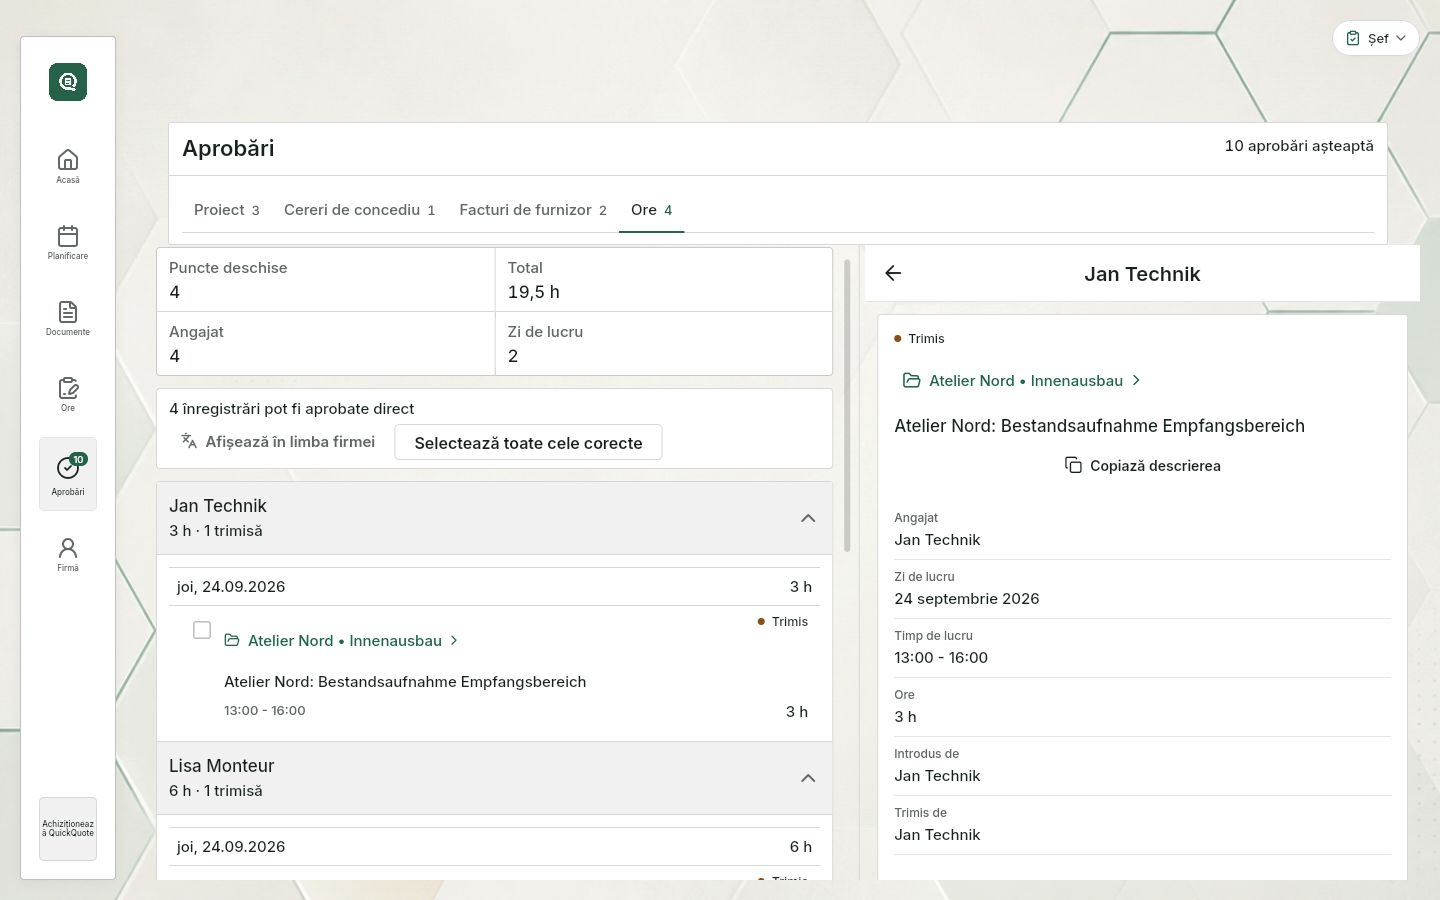Screen dimensions: 1440x900
Task: Collapse the Jan Technik group
Action: (x=808, y=518)
